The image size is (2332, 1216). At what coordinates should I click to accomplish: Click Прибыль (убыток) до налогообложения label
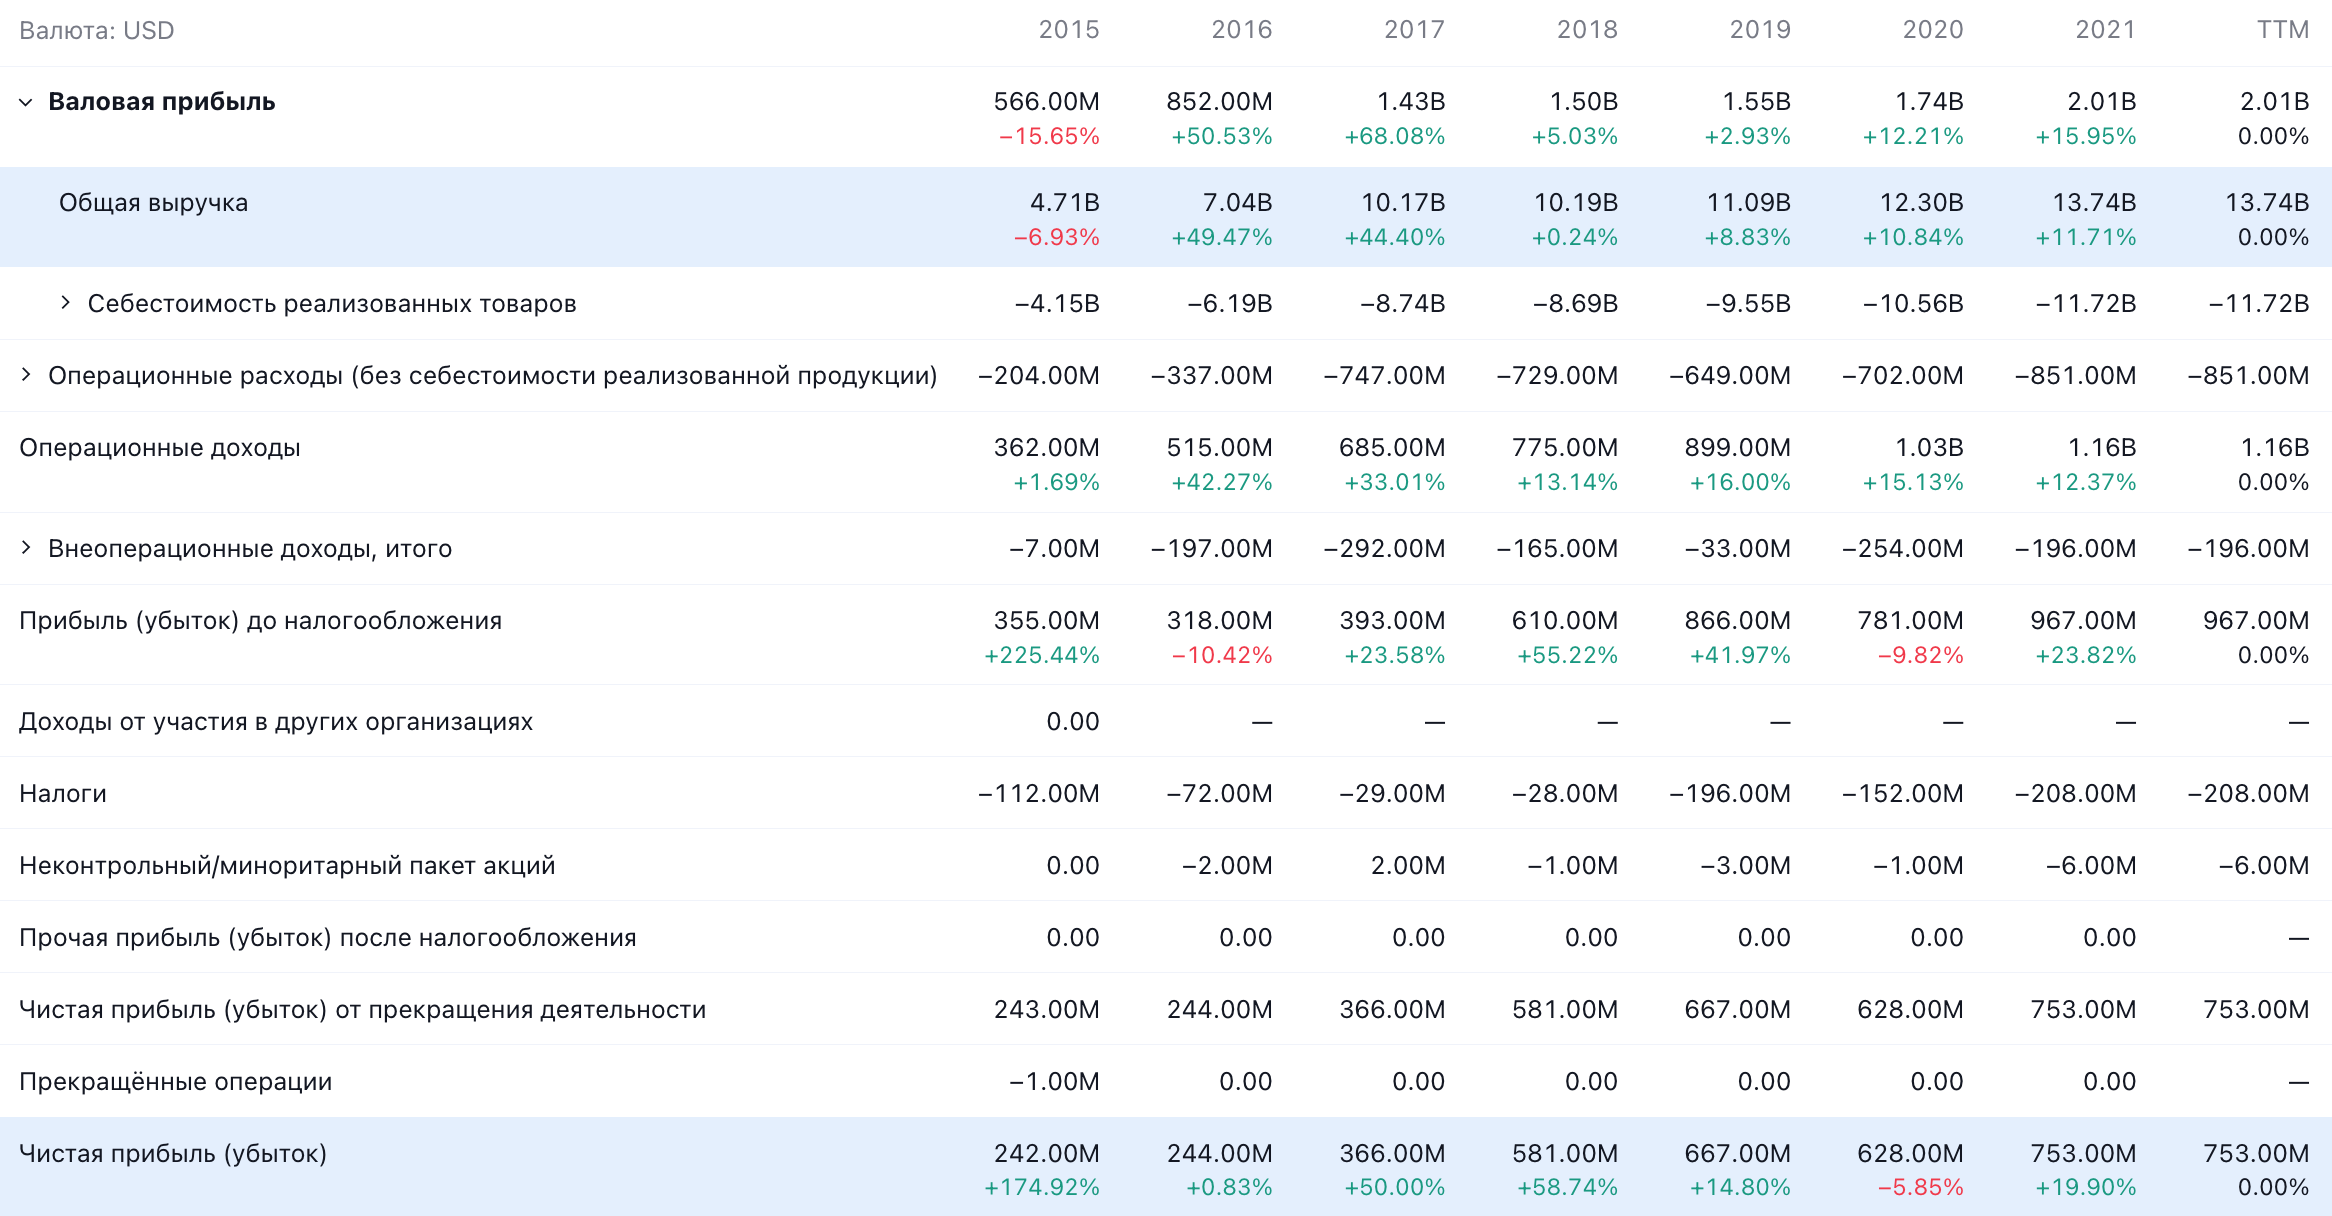click(x=260, y=621)
